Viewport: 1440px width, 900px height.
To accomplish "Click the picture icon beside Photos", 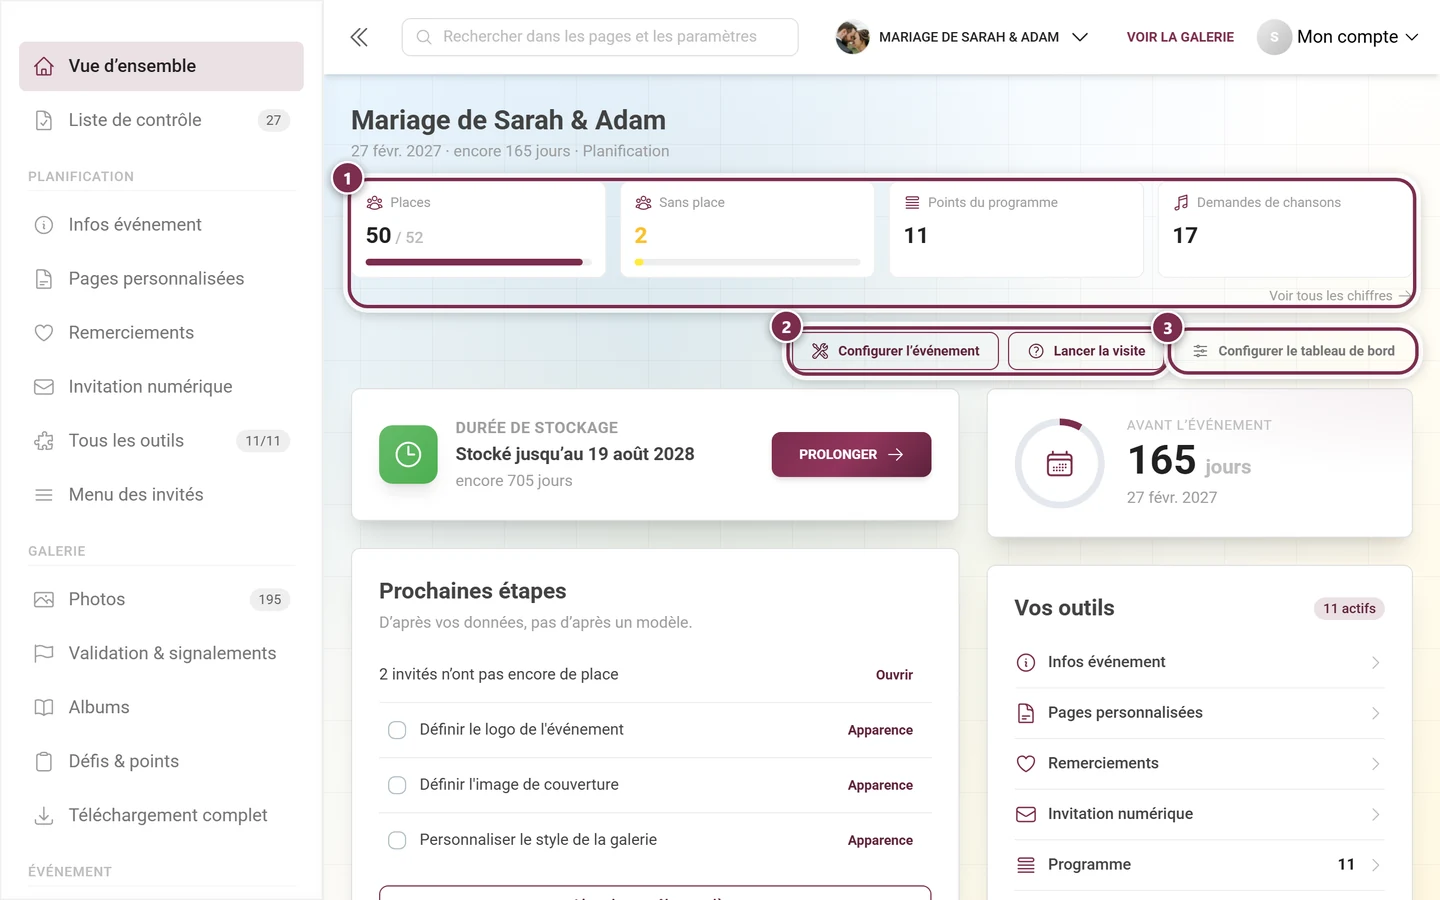I will [x=44, y=600].
